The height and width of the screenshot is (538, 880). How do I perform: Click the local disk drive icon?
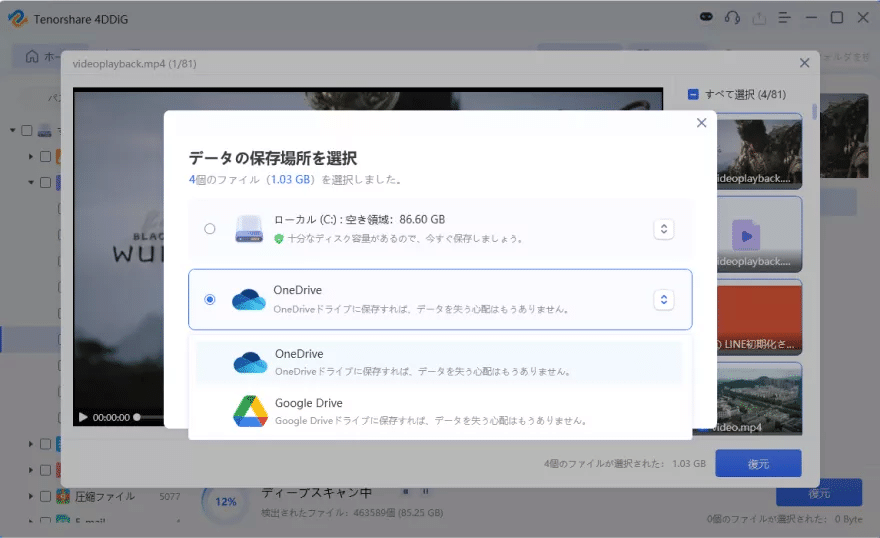(x=249, y=229)
